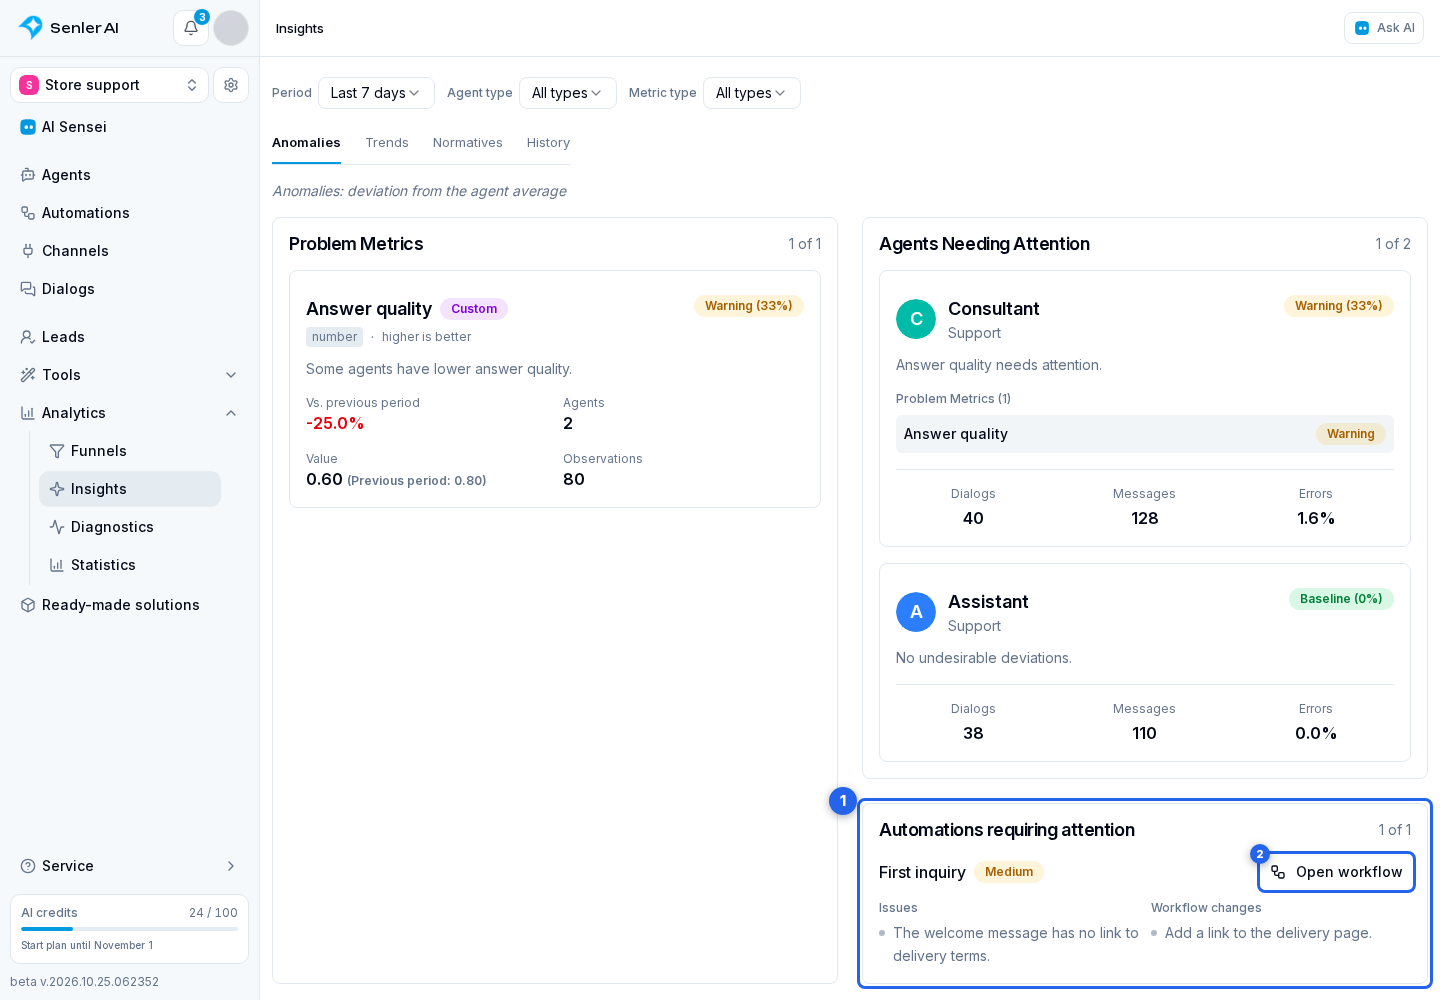Go to Insights in the sidebar
This screenshot has width=1440, height=1000.
pos(130,489)
